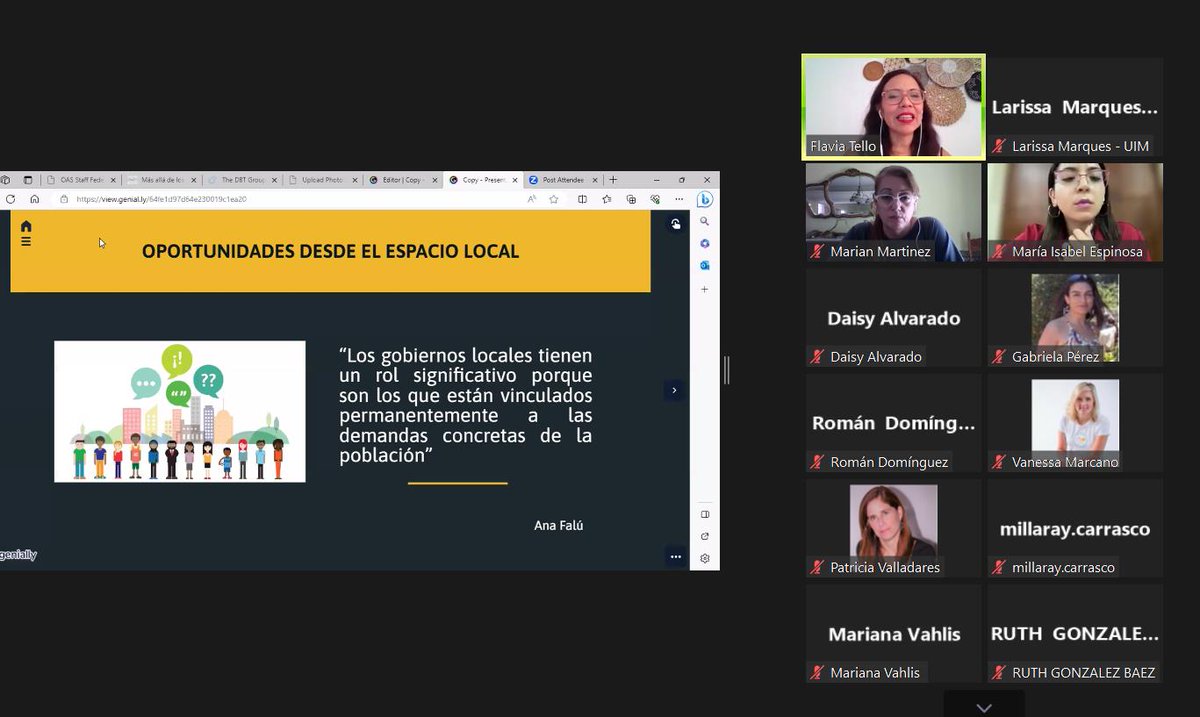This screenshot has height=717, width=1200.
Task: Add page to favorites with the star icon
Action: pos(552,199)
